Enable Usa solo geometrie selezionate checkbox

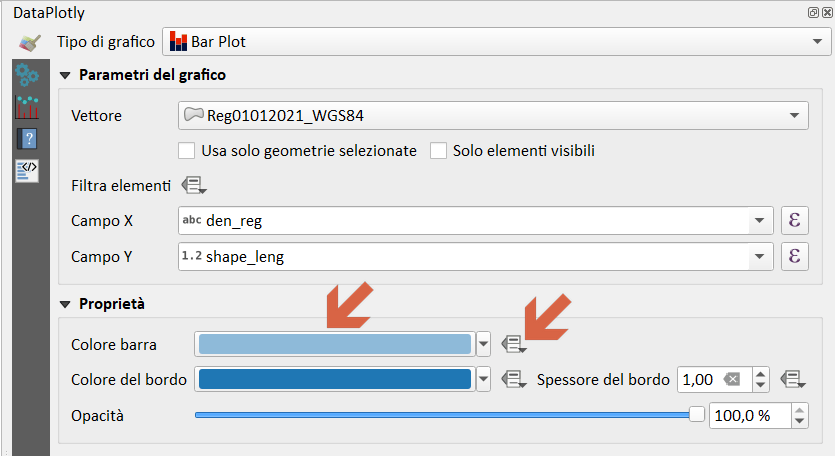tap(186, 151)
